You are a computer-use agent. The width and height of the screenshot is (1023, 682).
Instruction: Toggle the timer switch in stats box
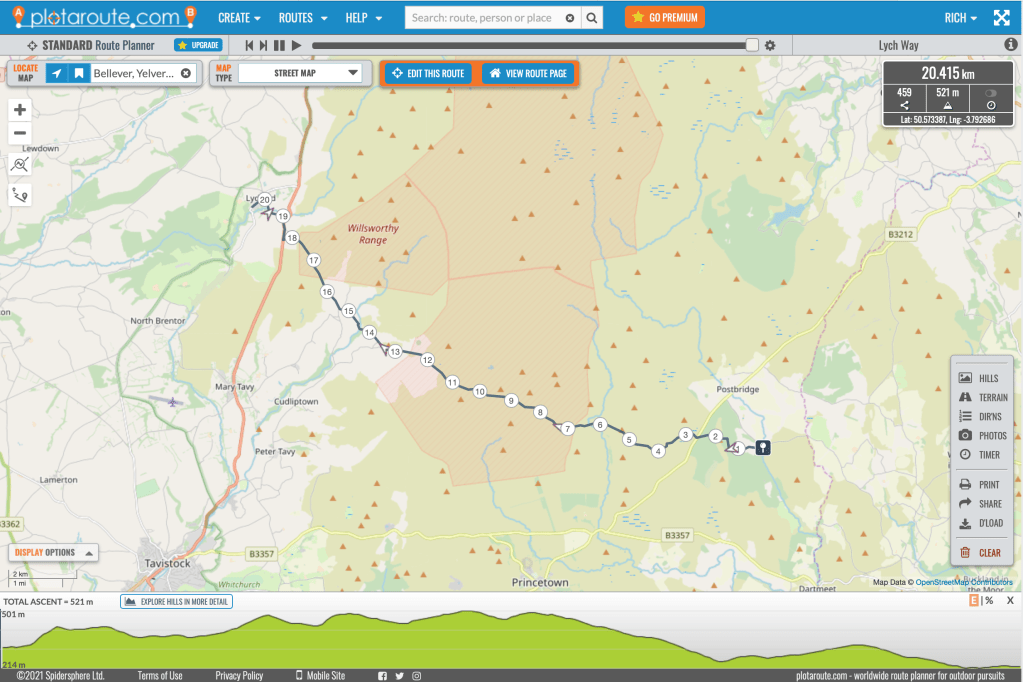point(990,93)
